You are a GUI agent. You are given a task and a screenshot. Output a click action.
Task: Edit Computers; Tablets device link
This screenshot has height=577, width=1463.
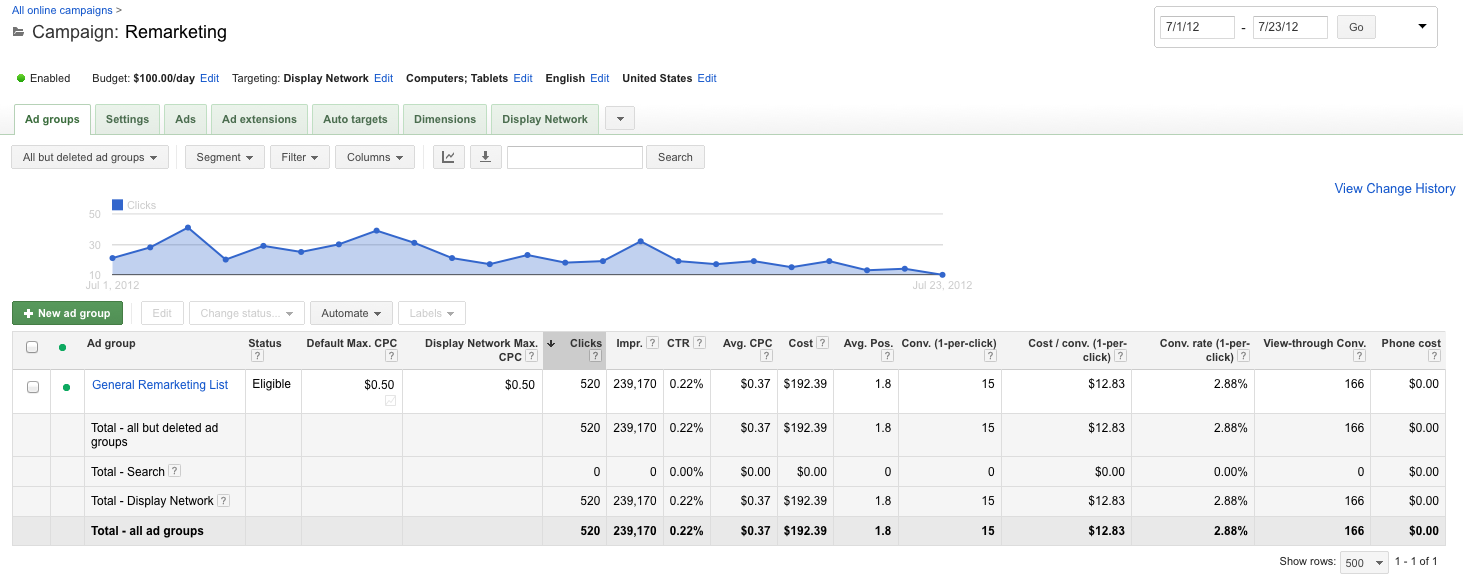[523, 78]
